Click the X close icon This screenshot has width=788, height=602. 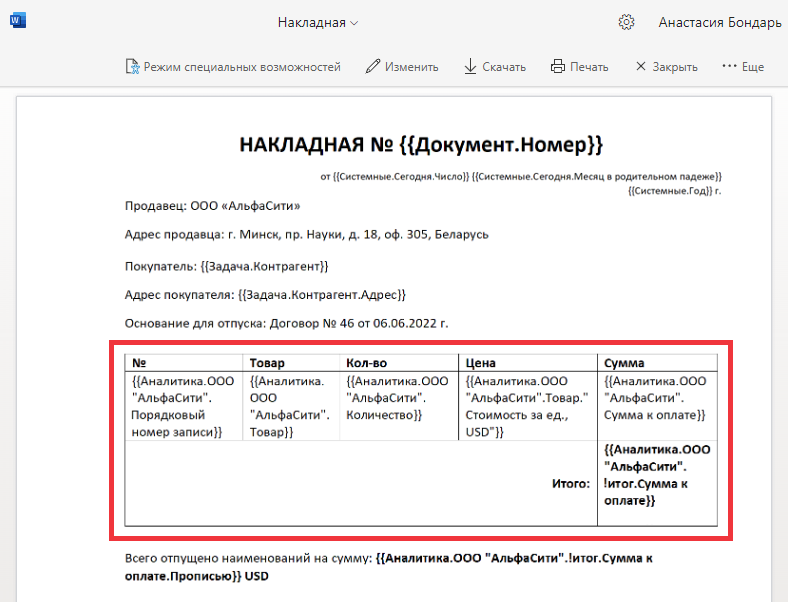[x=641, y=66]
